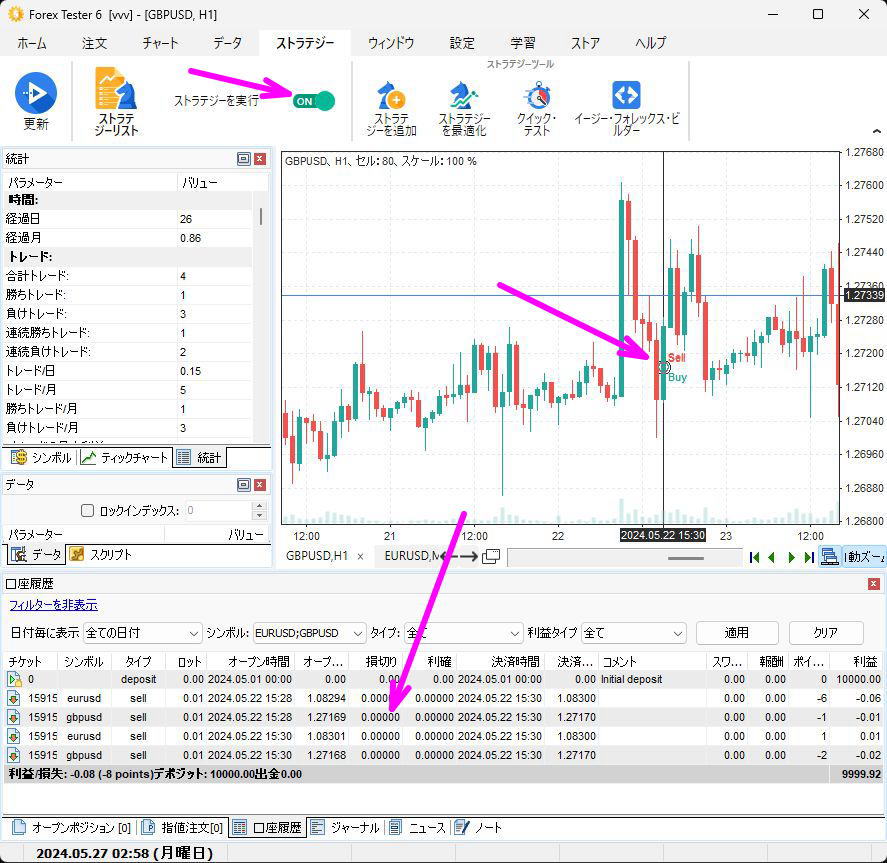Image resolution: width=887 pixels, height=863 pixels.
Task: Click the 適用 apply button
Action: coord(736,633)
